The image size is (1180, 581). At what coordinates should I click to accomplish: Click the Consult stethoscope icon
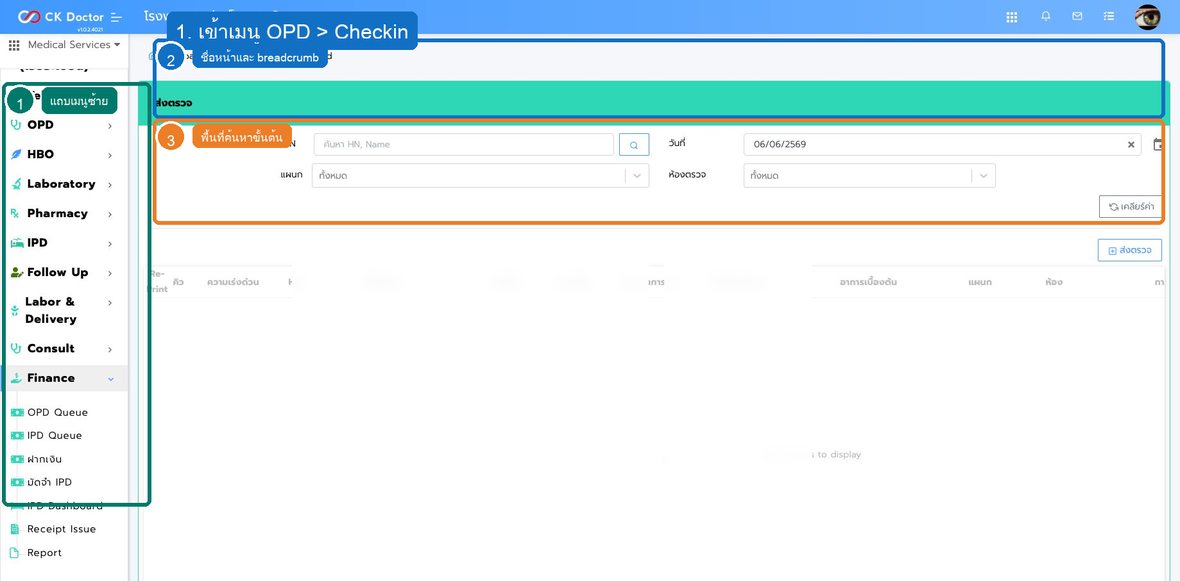pos(16,348)
